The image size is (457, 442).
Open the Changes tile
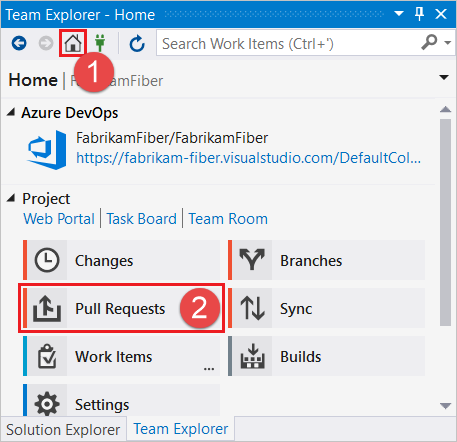click(122, 260)
